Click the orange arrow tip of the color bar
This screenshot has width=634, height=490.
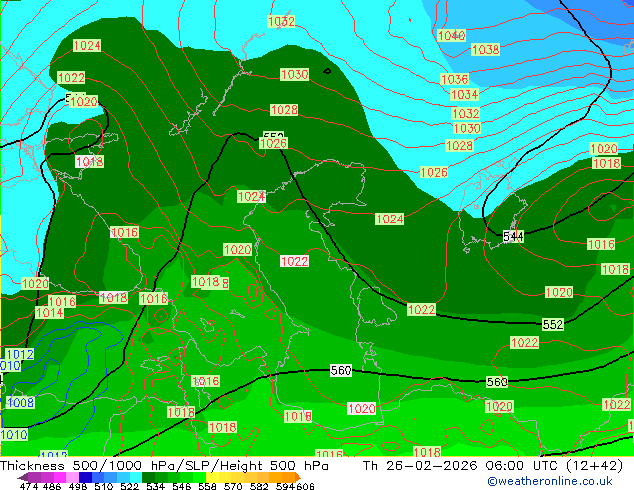point(298,477)
